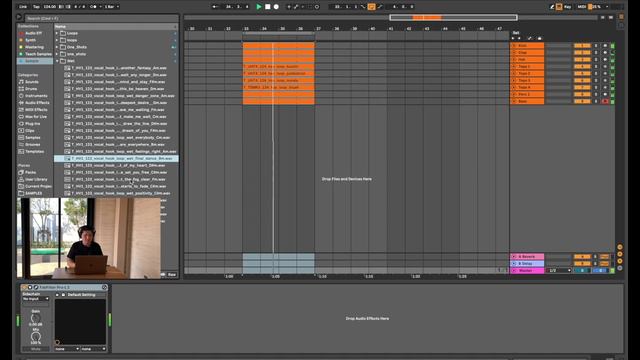Screen dimensions: 640x360
Task: Select the pink Master track
Action: pos(527,271)
